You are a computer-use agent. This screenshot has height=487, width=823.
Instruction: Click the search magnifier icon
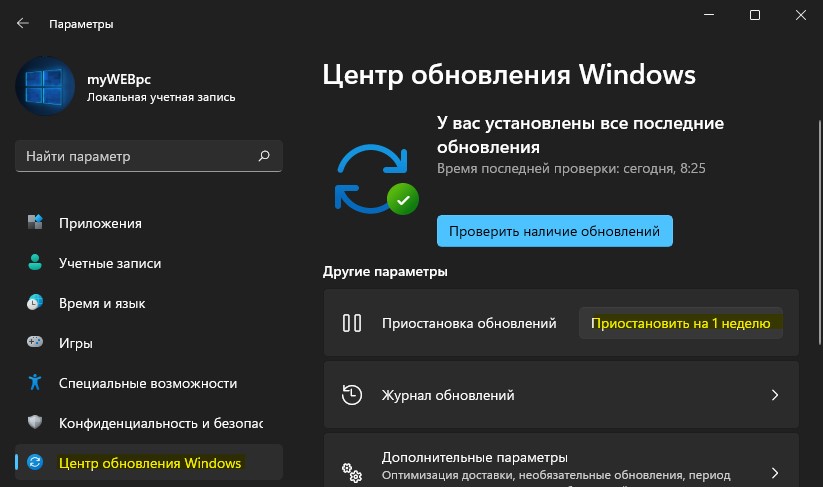(x=264, y=156)
